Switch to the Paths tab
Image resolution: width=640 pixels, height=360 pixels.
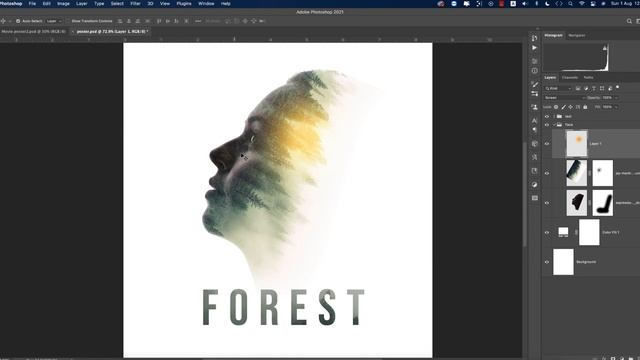[x=588, y=78]
